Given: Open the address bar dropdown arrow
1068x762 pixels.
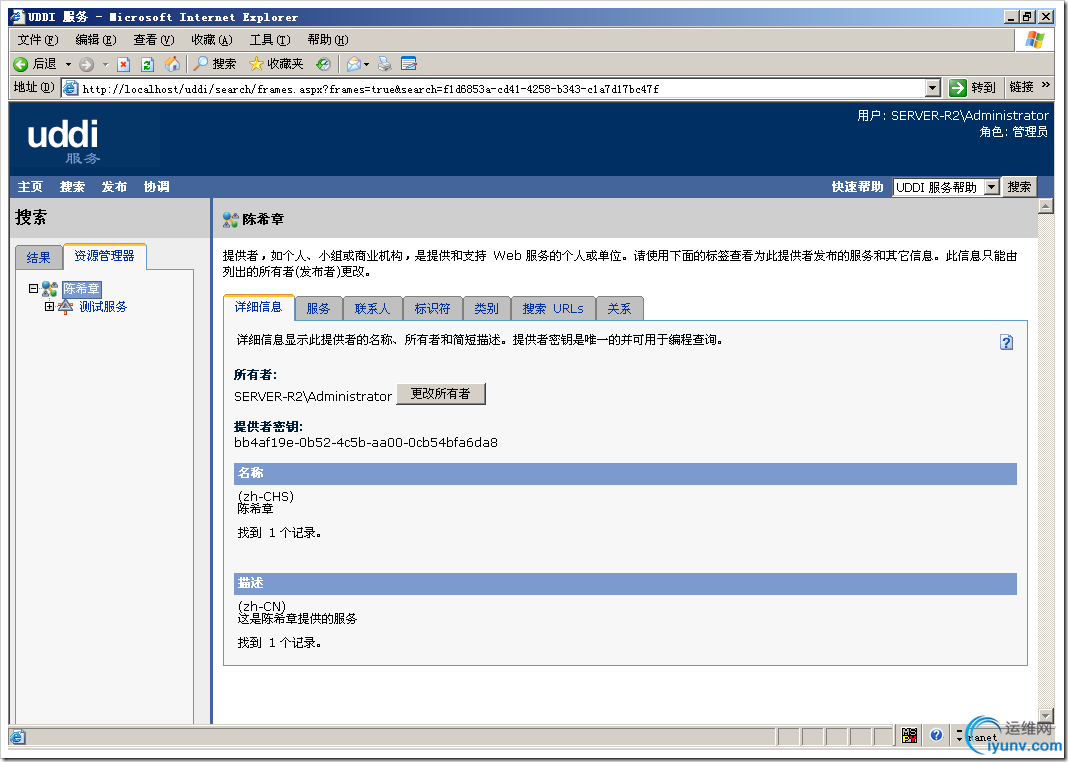Looking at the screenshot, I should tap(933, 88).
